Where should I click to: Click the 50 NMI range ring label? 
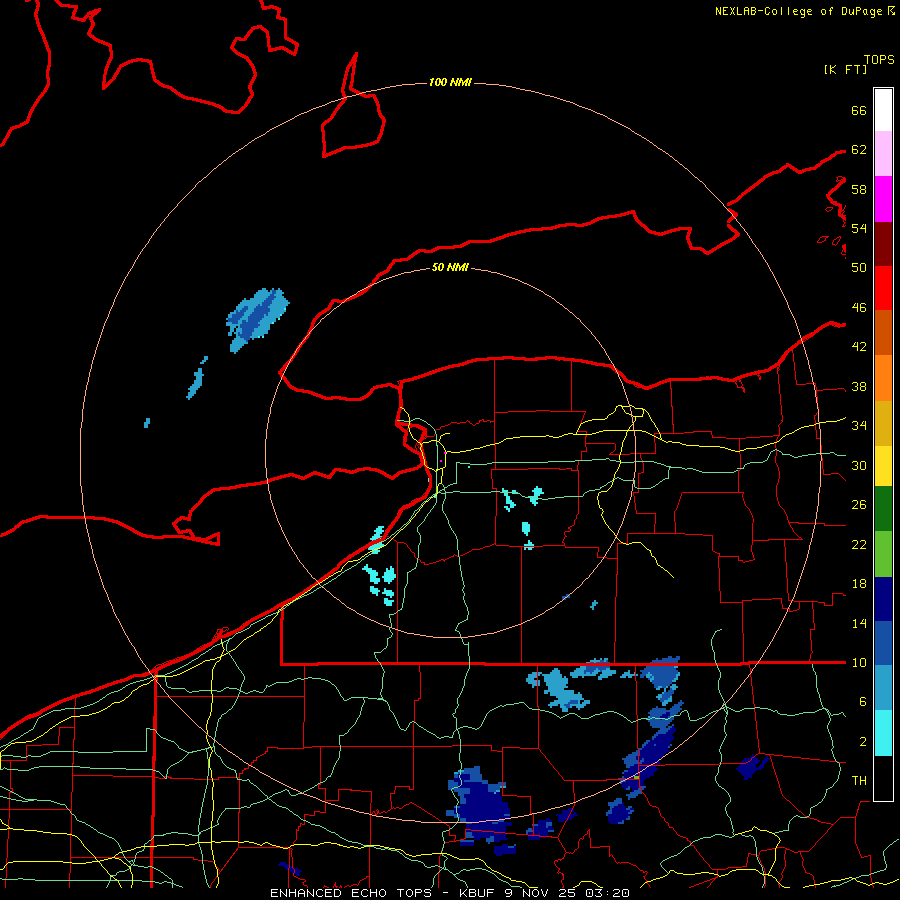point(450,267)
